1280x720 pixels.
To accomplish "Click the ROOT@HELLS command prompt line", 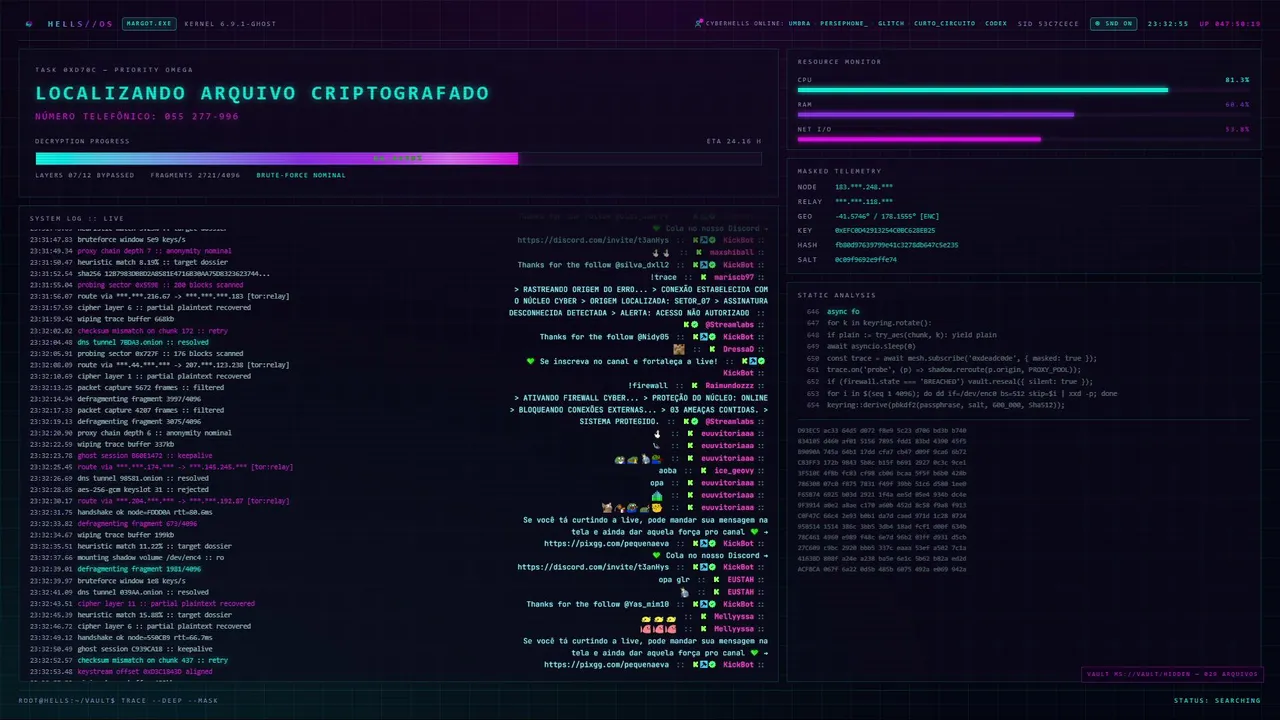I will [118, 700].
